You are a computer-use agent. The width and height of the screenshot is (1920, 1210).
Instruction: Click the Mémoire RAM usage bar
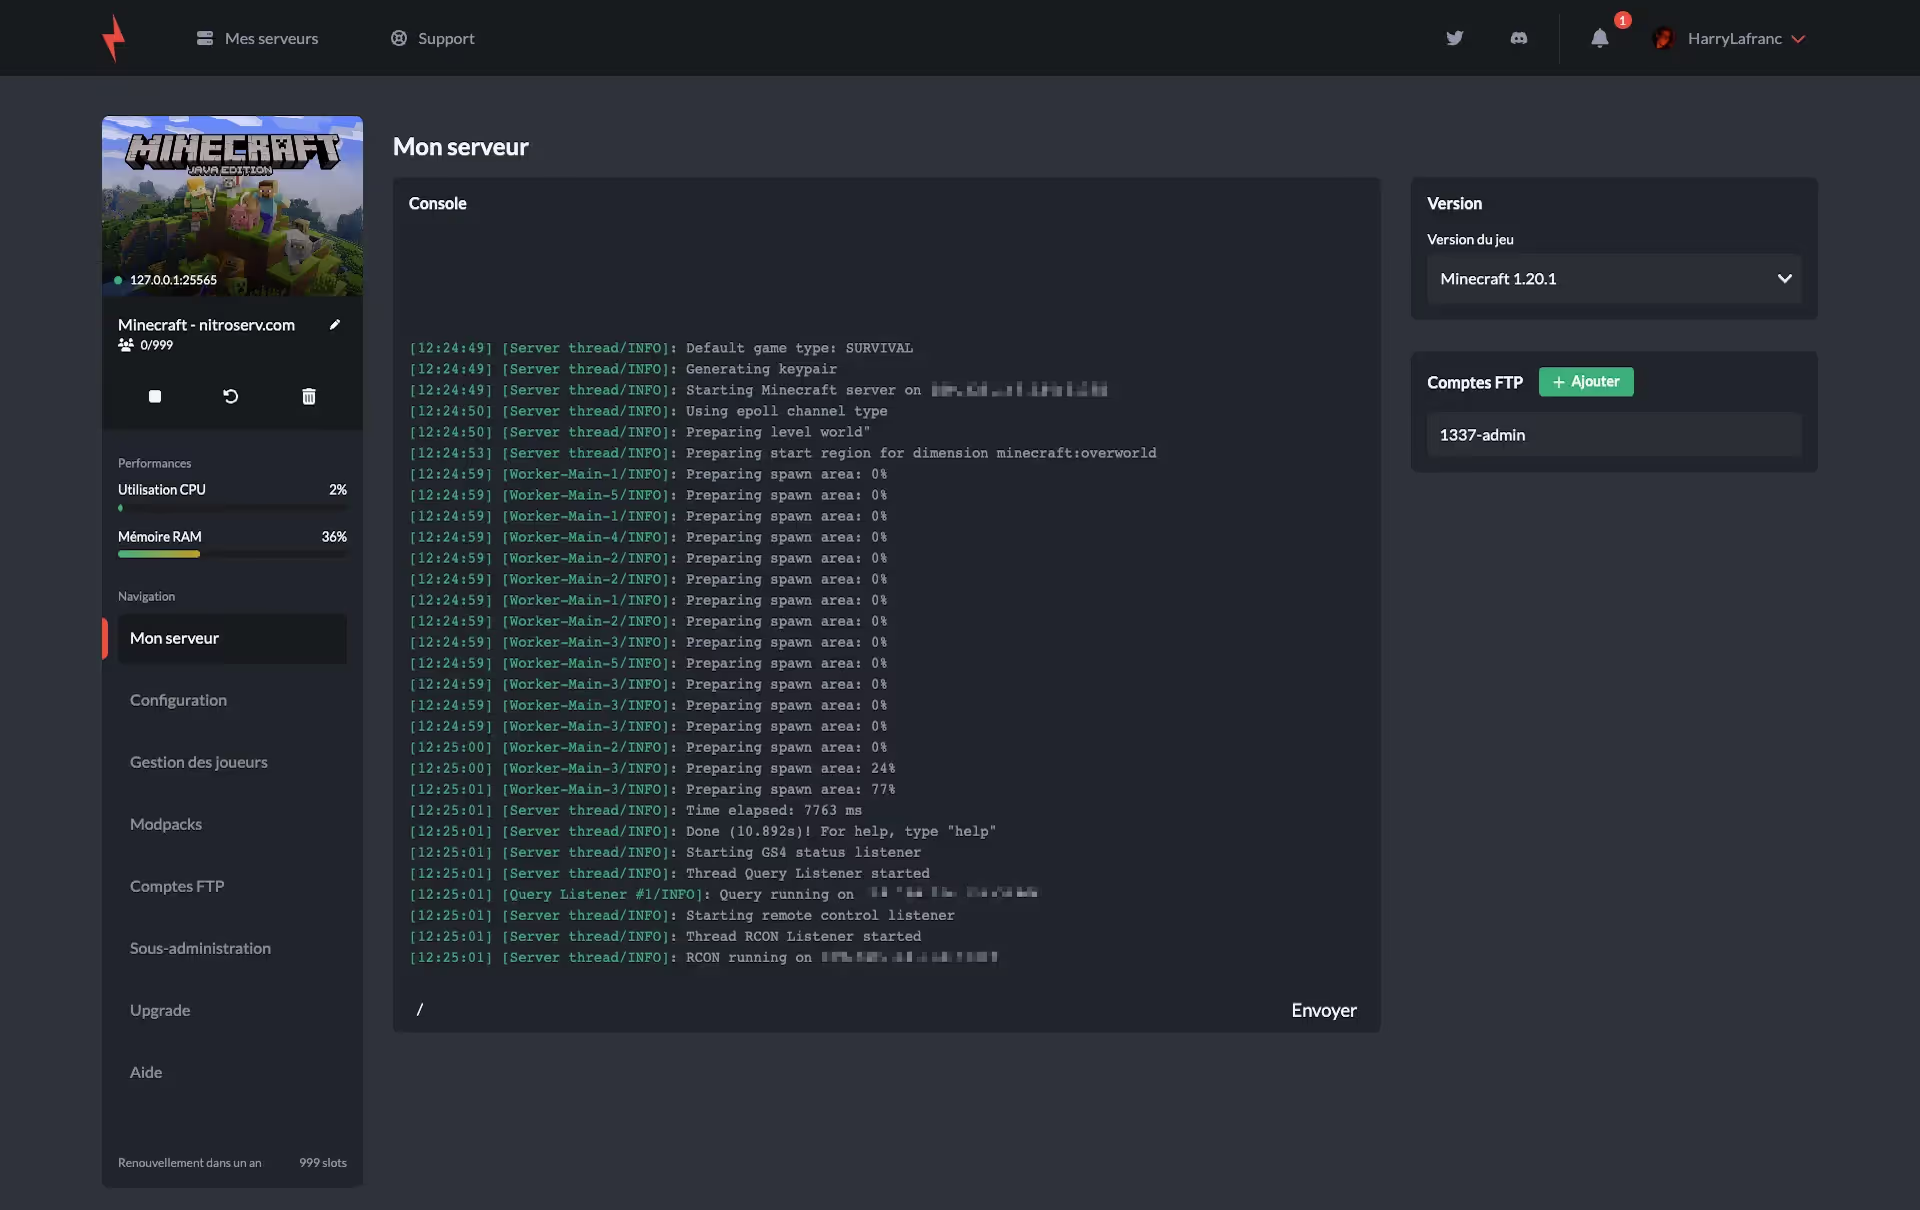(x=232, y=554)
